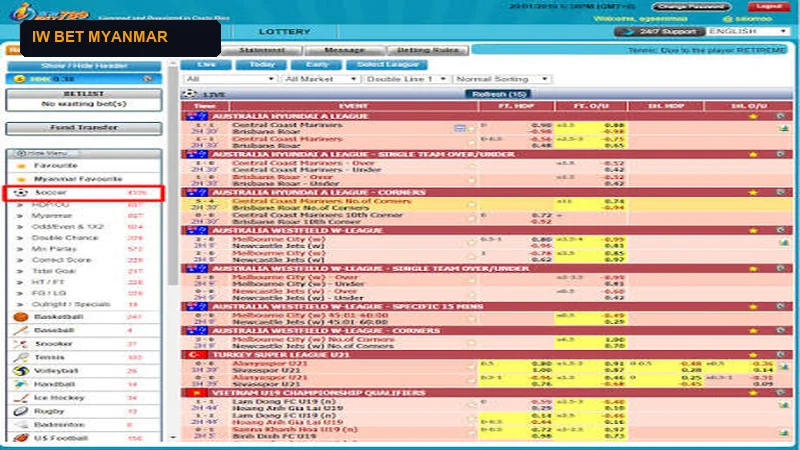This screenshot has height=450, width=800.
Task: Select the Live matches tab
Action: [x=206, y=65]
